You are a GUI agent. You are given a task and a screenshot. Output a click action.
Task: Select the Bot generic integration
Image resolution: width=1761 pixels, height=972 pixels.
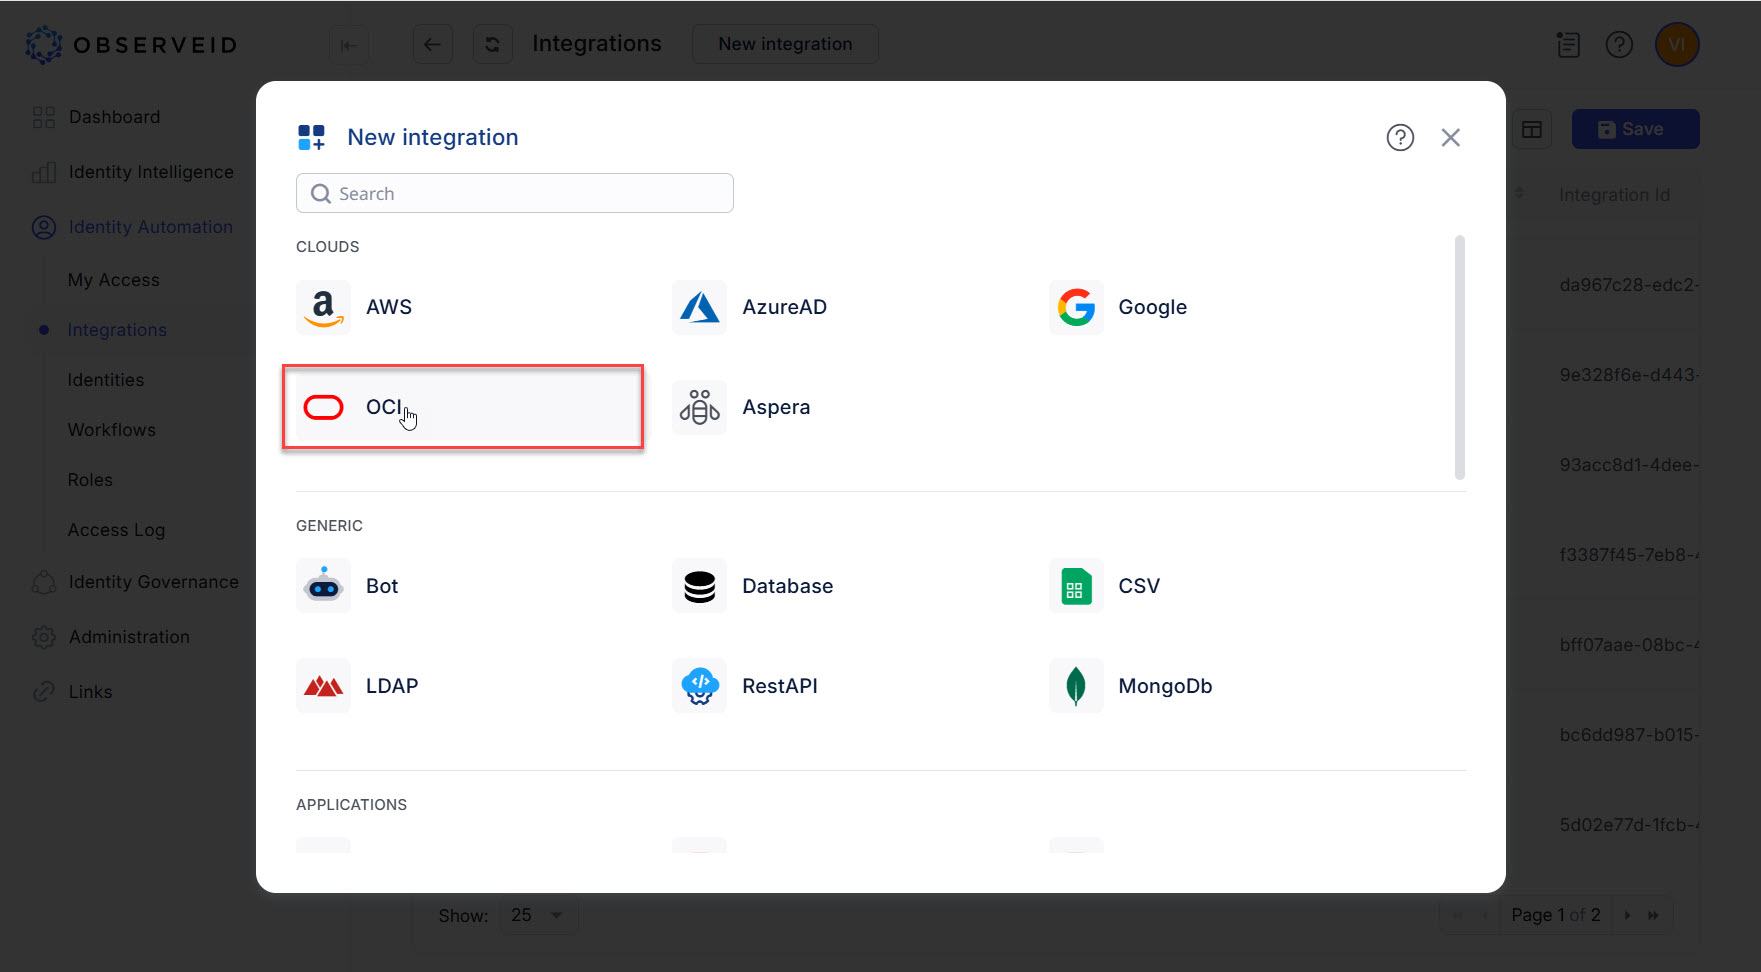(381, 586)
